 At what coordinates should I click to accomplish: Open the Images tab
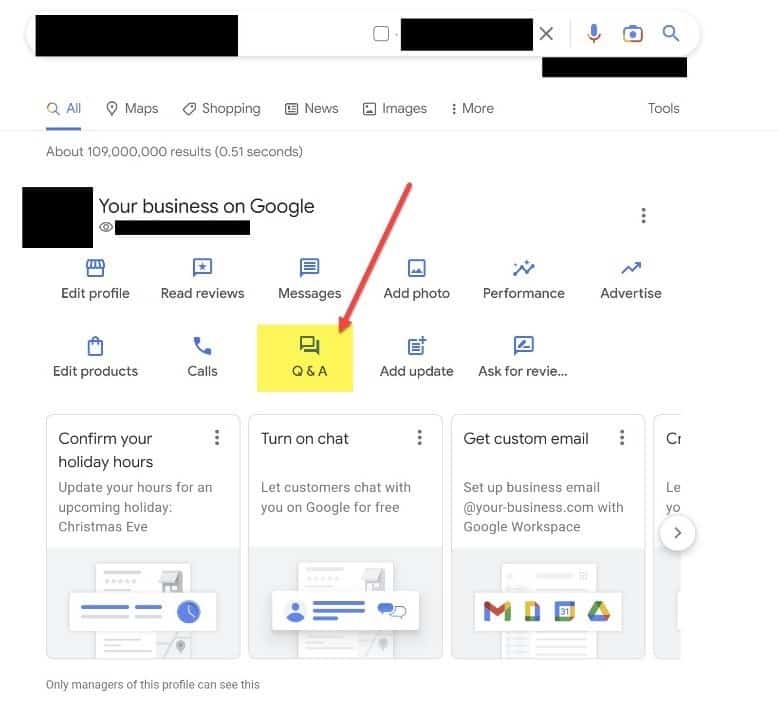pos(395,108)
